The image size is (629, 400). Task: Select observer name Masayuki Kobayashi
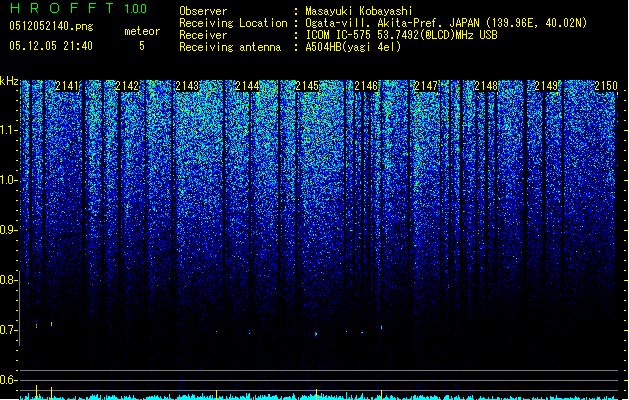359,11
